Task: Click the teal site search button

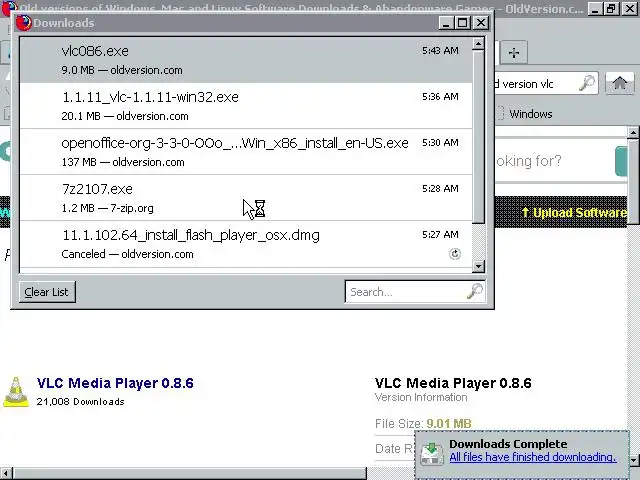Action: click(x=621, y=161)
